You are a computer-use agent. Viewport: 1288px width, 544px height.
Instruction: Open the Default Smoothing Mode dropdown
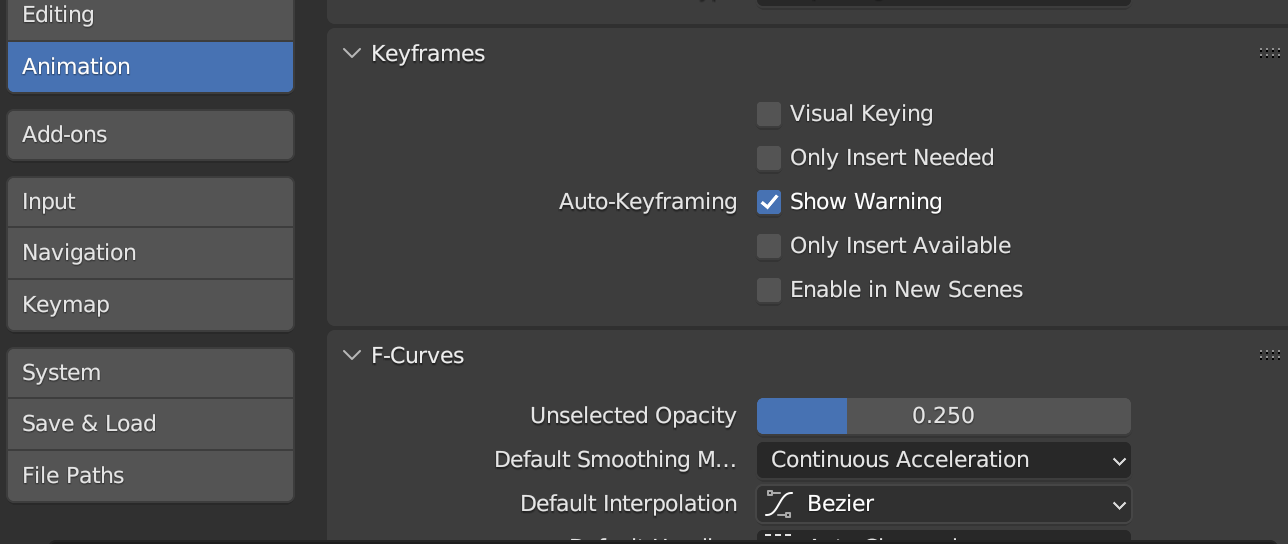pyautogui.click(x=943, y=460)
